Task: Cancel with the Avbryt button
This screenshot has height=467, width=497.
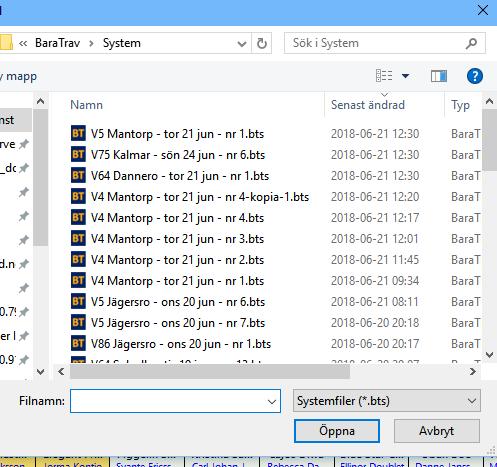Action: 437,431
